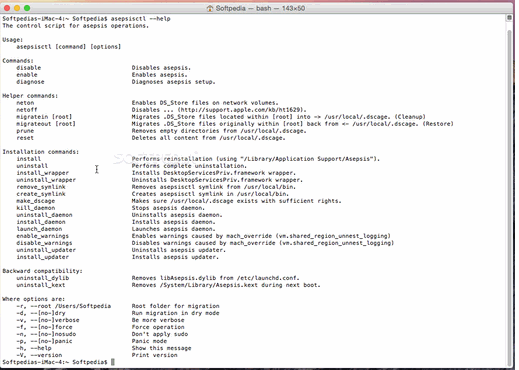519x370 pixels.
Task: Click the green zoom window button
Action: [27, 8]
